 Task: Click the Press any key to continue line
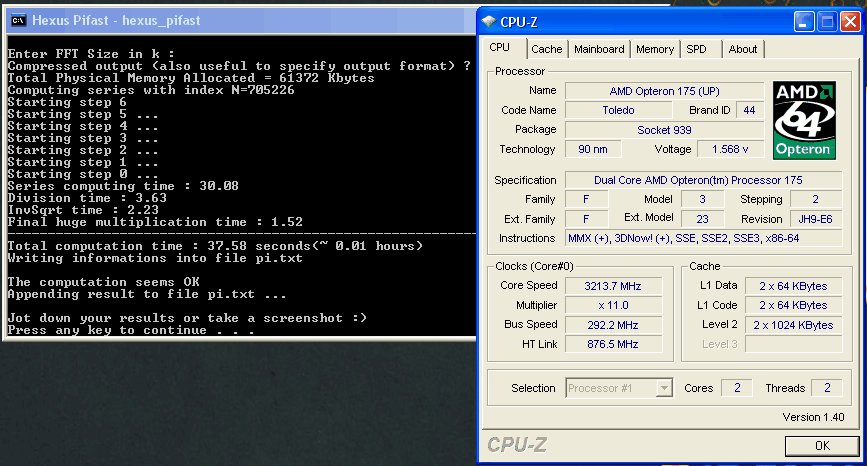click(131, 330)
